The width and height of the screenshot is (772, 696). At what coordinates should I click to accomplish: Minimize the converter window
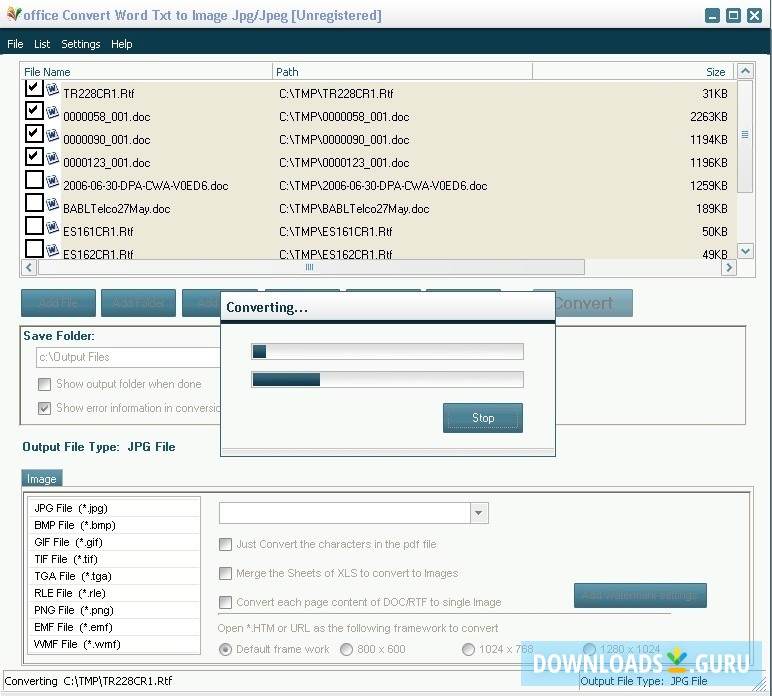coord(712,15)
